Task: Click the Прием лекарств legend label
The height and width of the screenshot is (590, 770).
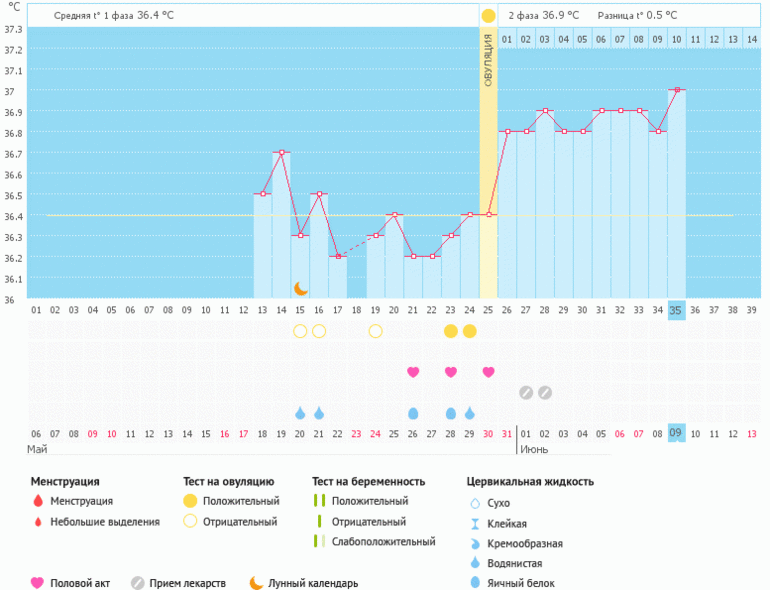Action: [x=188, y=583]
